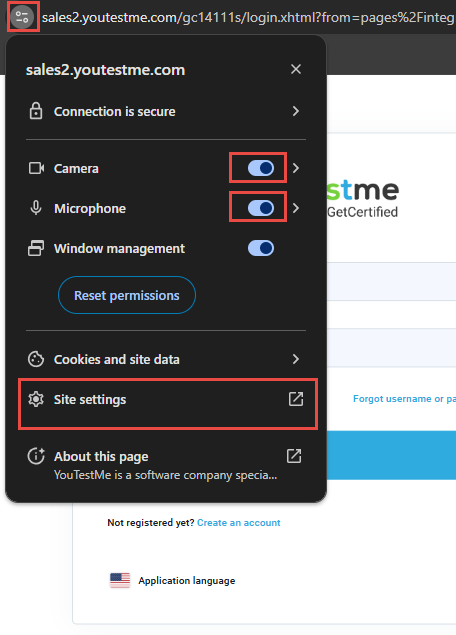Disable the Camera permission toggle
456x635 pixels.
(261, 168)
